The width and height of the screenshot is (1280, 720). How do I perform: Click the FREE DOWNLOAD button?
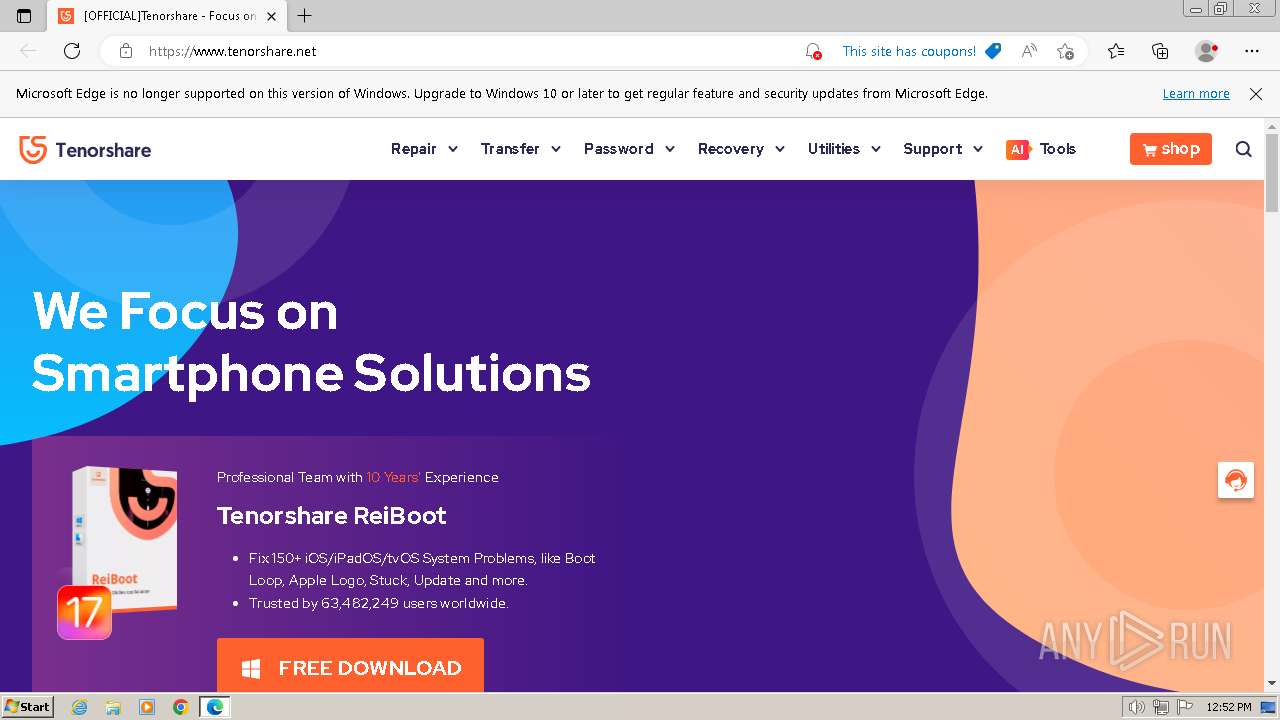pyautogui.click(x=350, y=666)
